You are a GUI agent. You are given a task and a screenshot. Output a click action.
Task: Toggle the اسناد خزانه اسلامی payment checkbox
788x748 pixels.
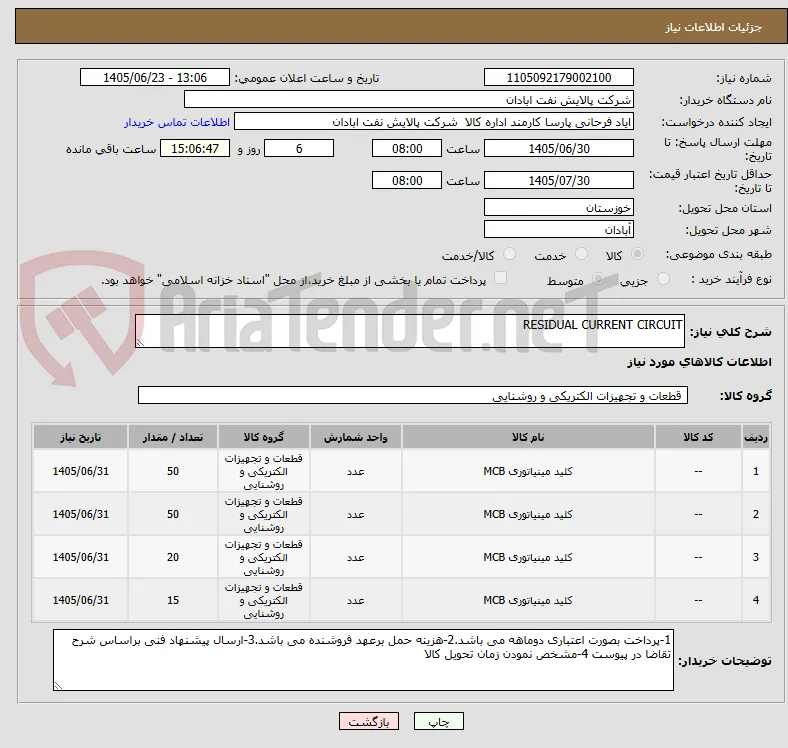pos(501,277)
